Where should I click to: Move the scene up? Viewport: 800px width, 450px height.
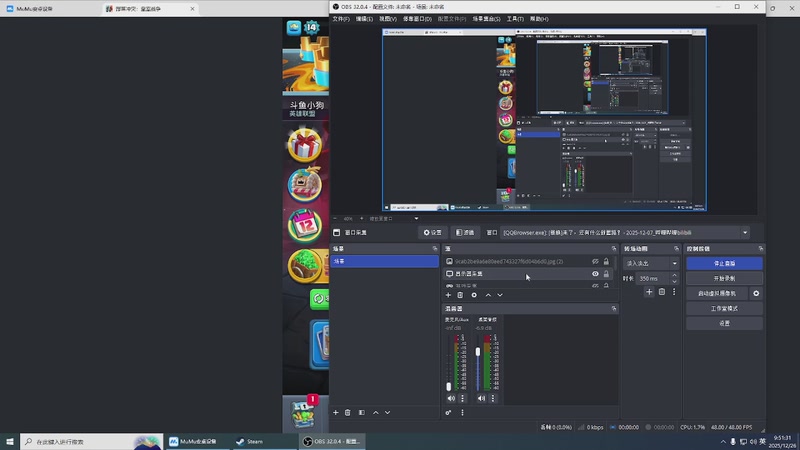(376, 413)
